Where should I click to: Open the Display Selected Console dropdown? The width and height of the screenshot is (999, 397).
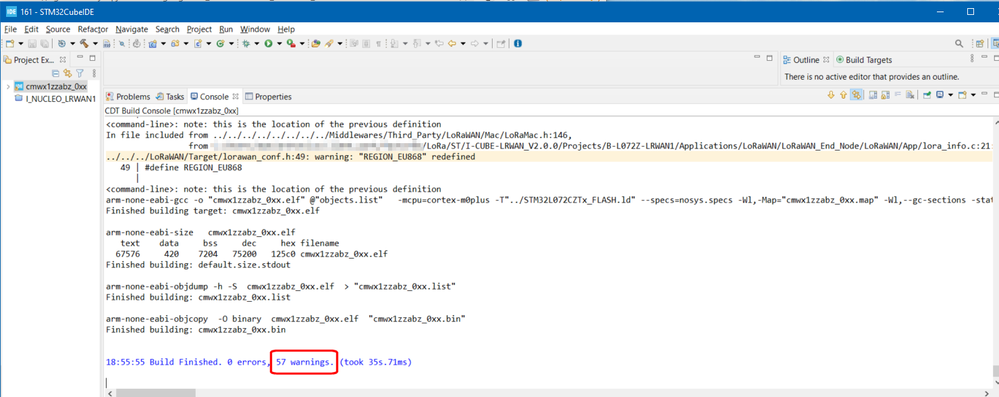click(951, 95)
